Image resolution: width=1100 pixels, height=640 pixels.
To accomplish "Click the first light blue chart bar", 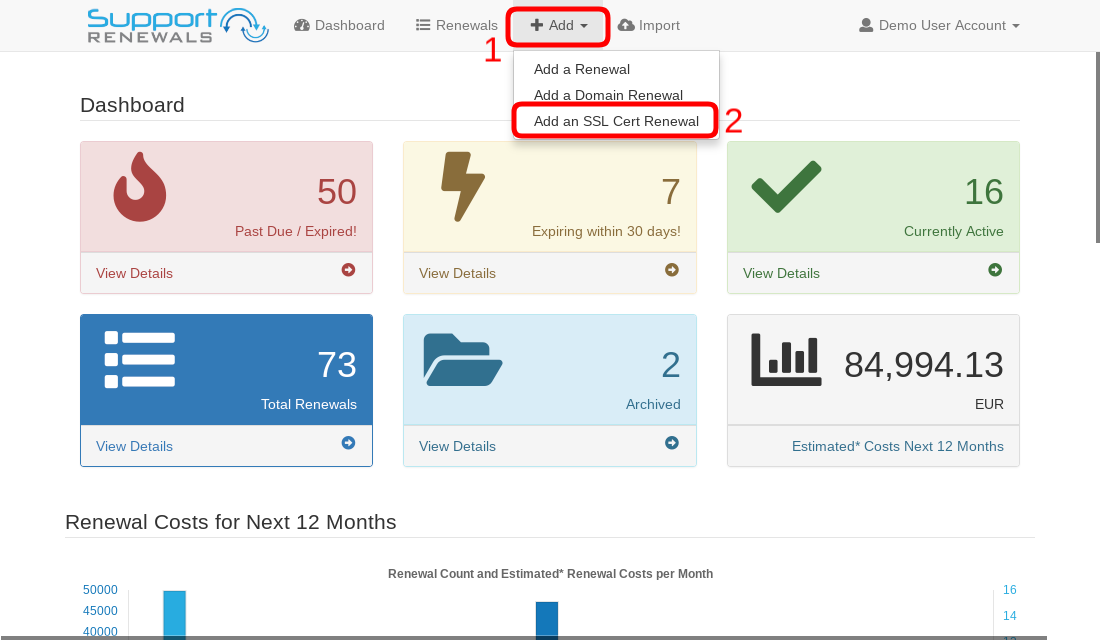I will click(x=175, y=615).
